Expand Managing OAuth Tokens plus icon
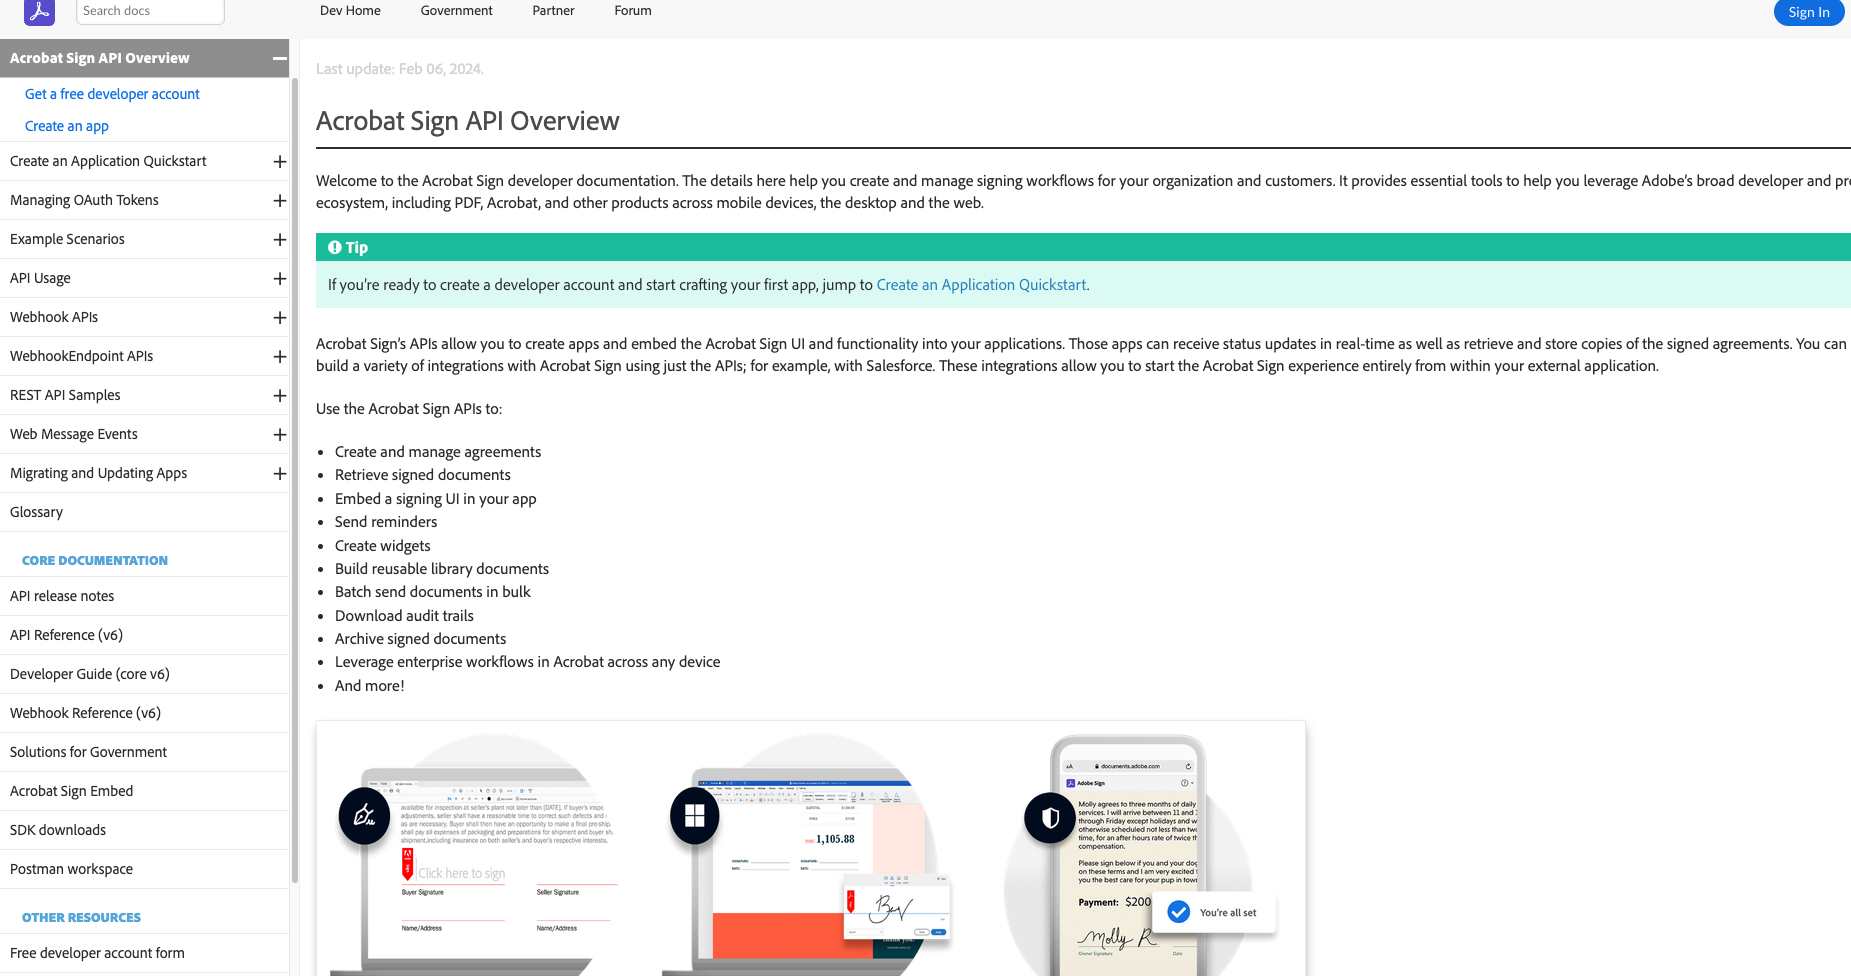The width and height of the screenshot is (1851, 976). click(x=280, y=201)
